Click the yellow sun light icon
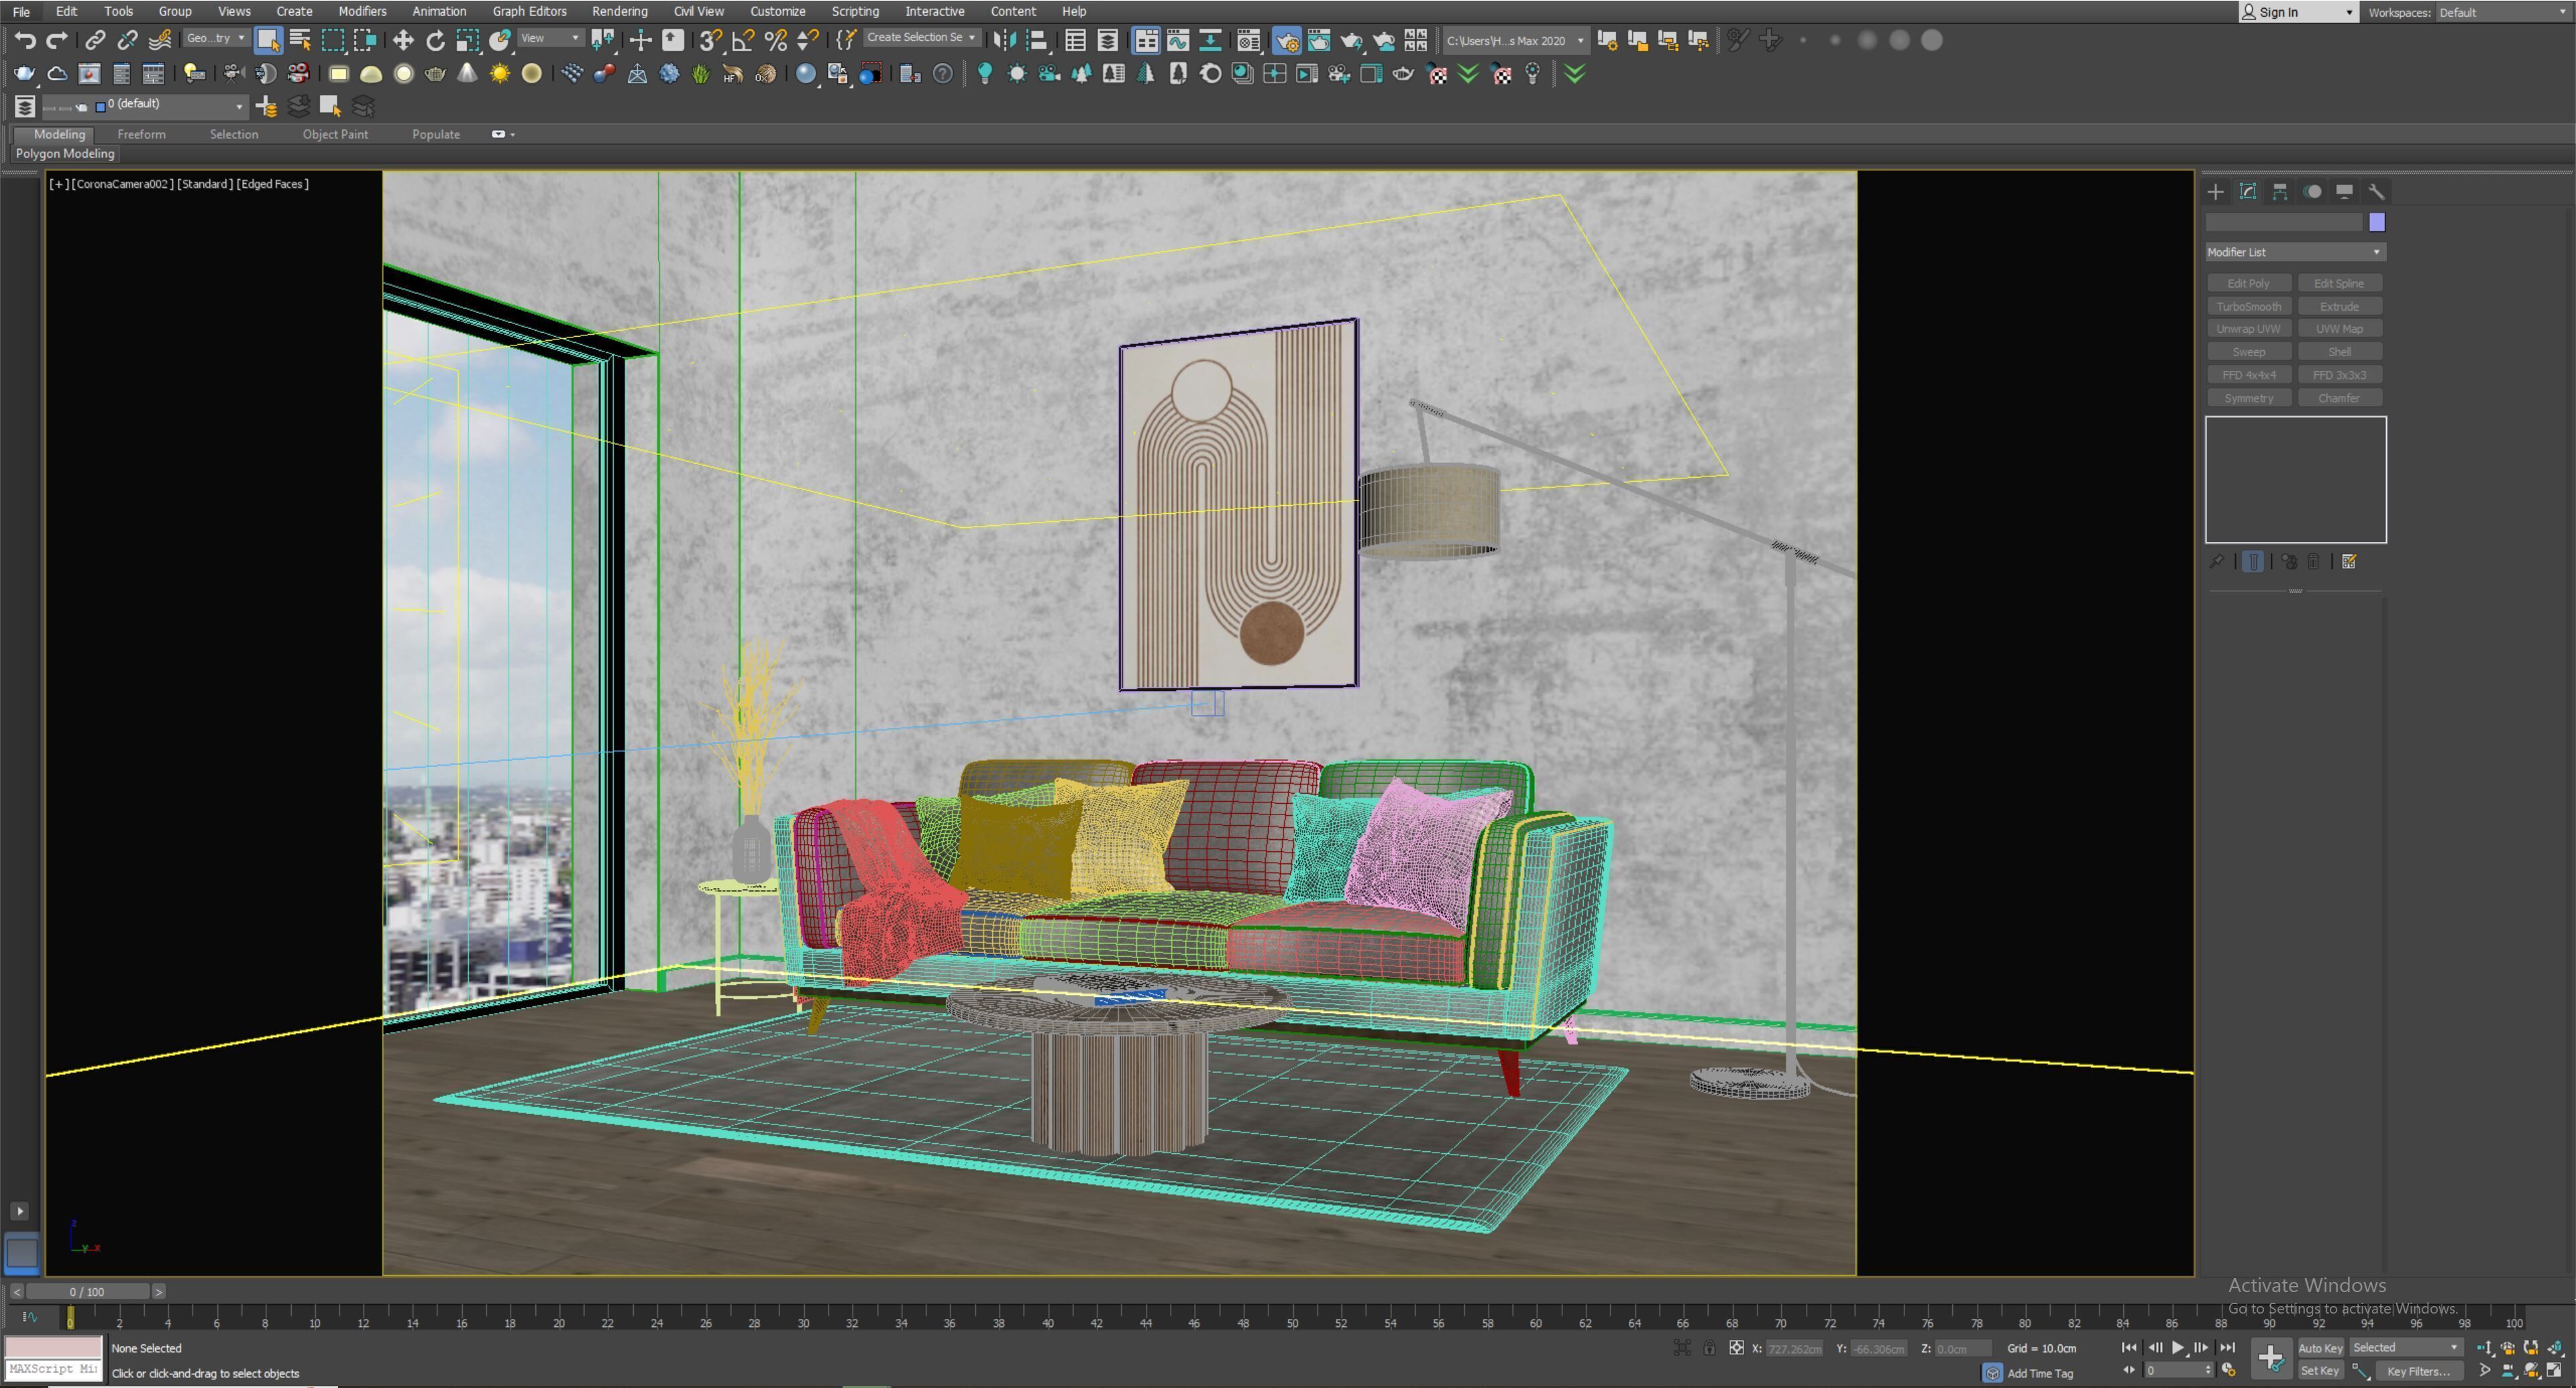The height and width of the screenshot is (1388, 2576). tap(500, 74)
